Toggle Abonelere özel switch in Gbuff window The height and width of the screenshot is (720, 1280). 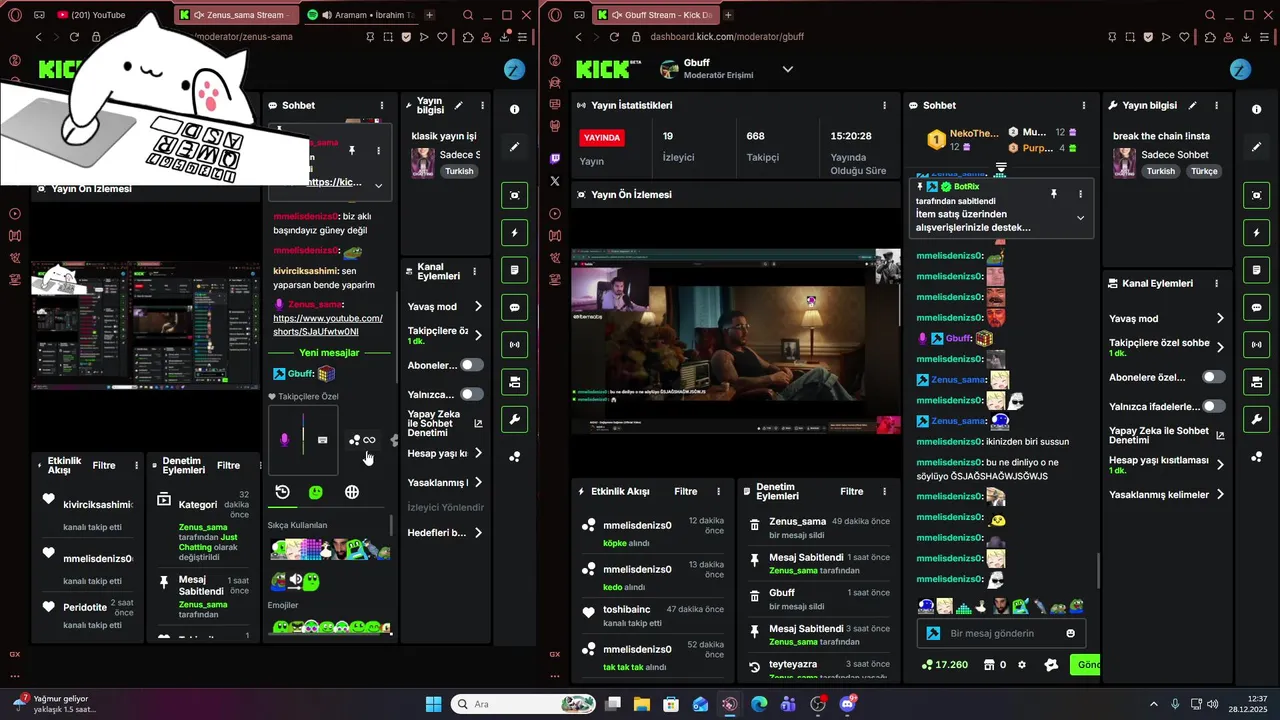(x=1214, y=377)
